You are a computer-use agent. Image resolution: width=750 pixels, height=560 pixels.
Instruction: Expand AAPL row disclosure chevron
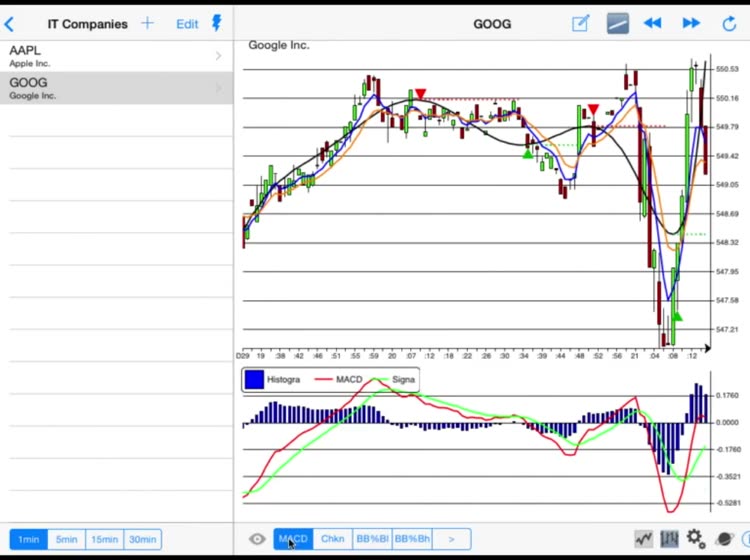coord(219,56)
